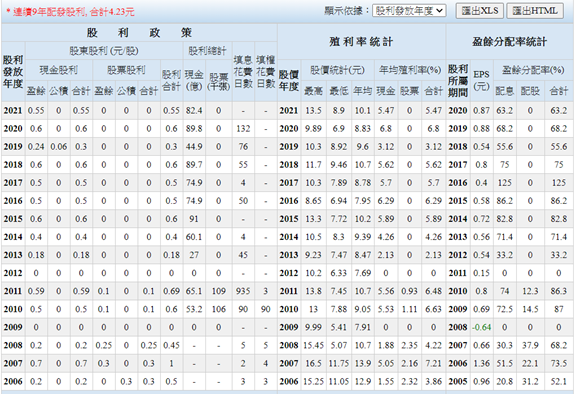The width and height of the screenshot is (576, 394).
Task: Click the 股利所屬期間 column header
Action: point(458,81)
